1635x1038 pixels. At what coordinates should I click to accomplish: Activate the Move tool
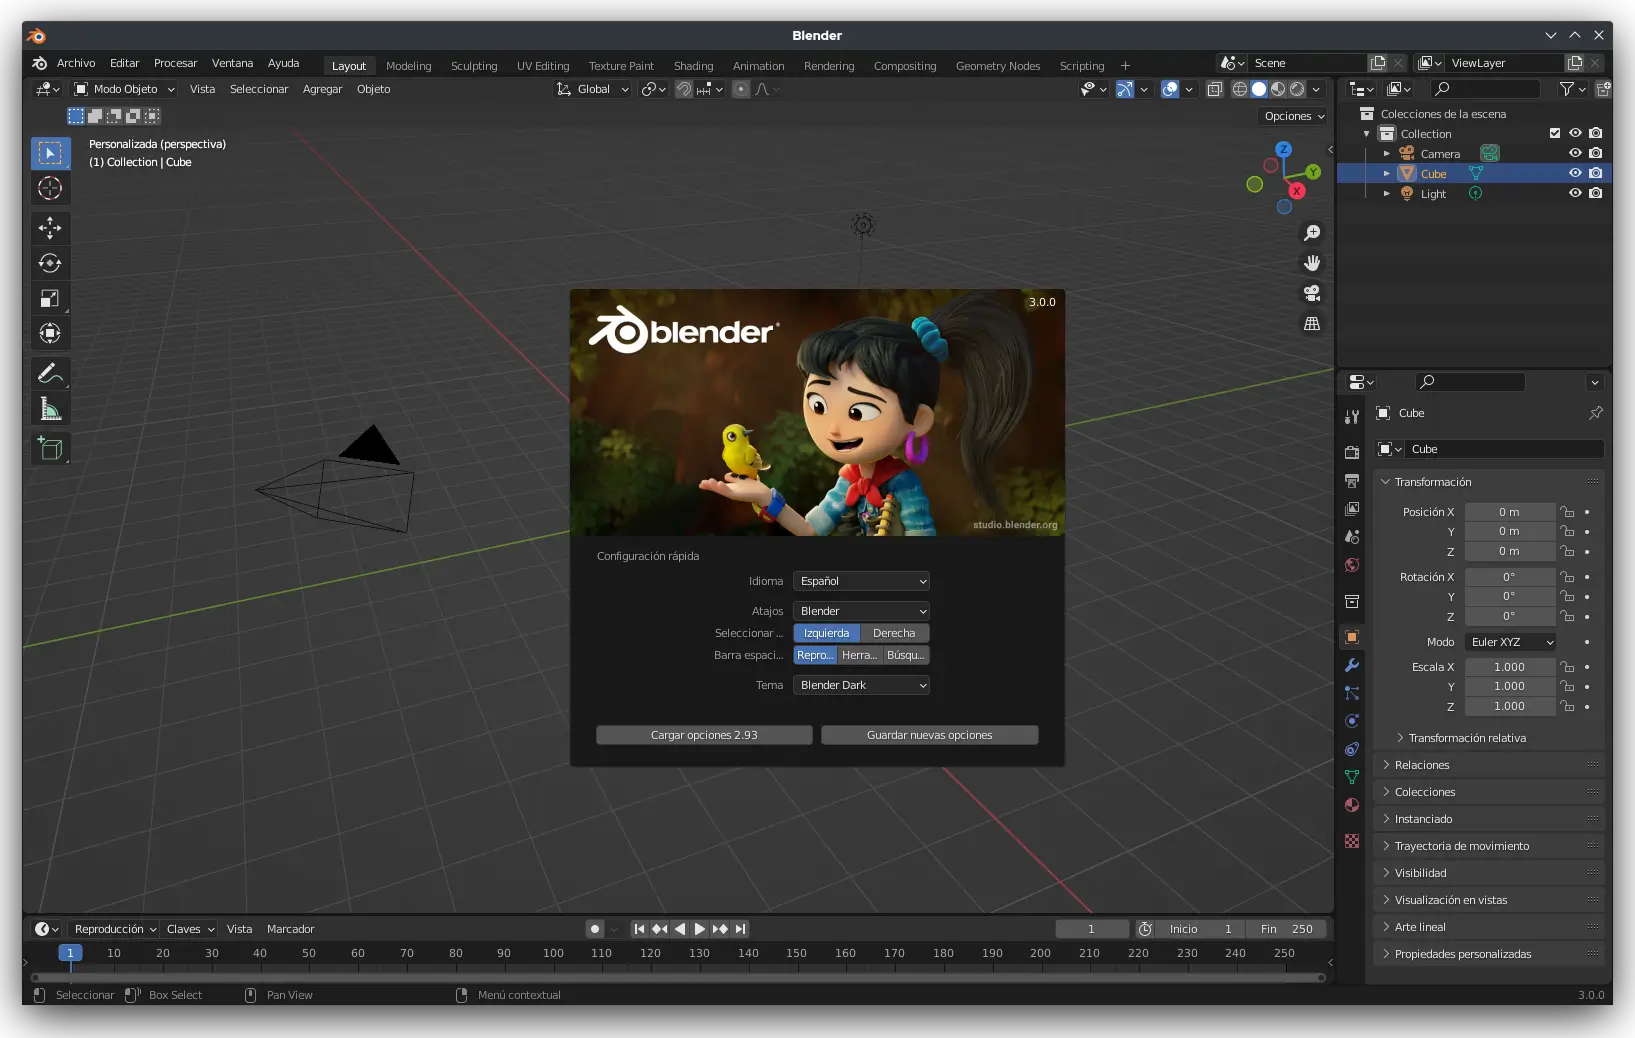[x=50, y=228]
